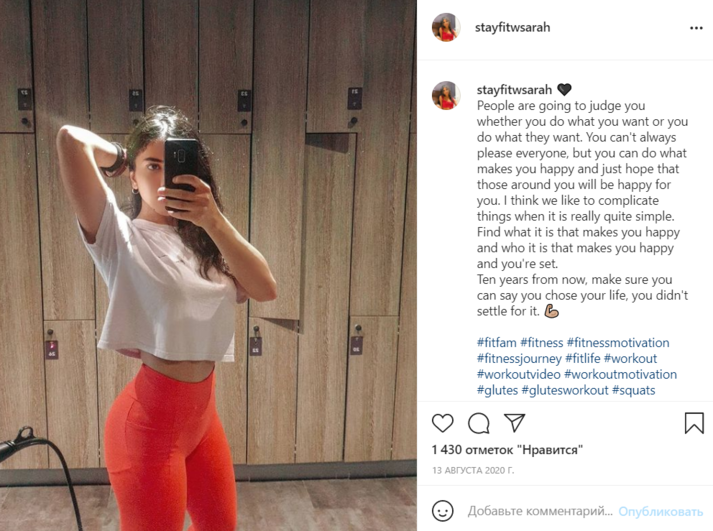Image resolution: width=713 pixels, height=531 pixels.
Task: Open the #fitnessjourney hashtag
Action: pyautogui.click(x=519, y=358)
